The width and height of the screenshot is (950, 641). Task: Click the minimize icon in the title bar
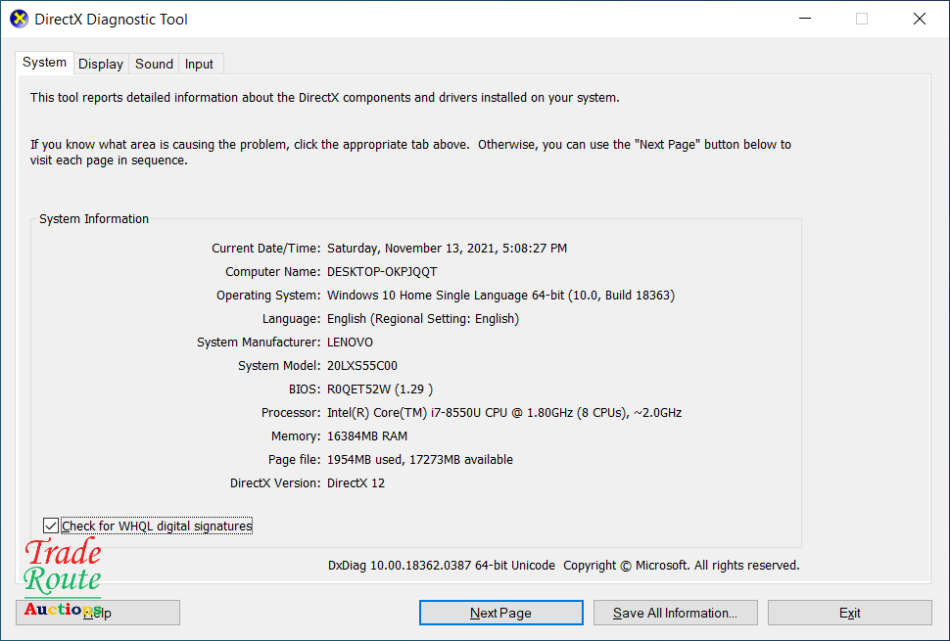[804, 18]
